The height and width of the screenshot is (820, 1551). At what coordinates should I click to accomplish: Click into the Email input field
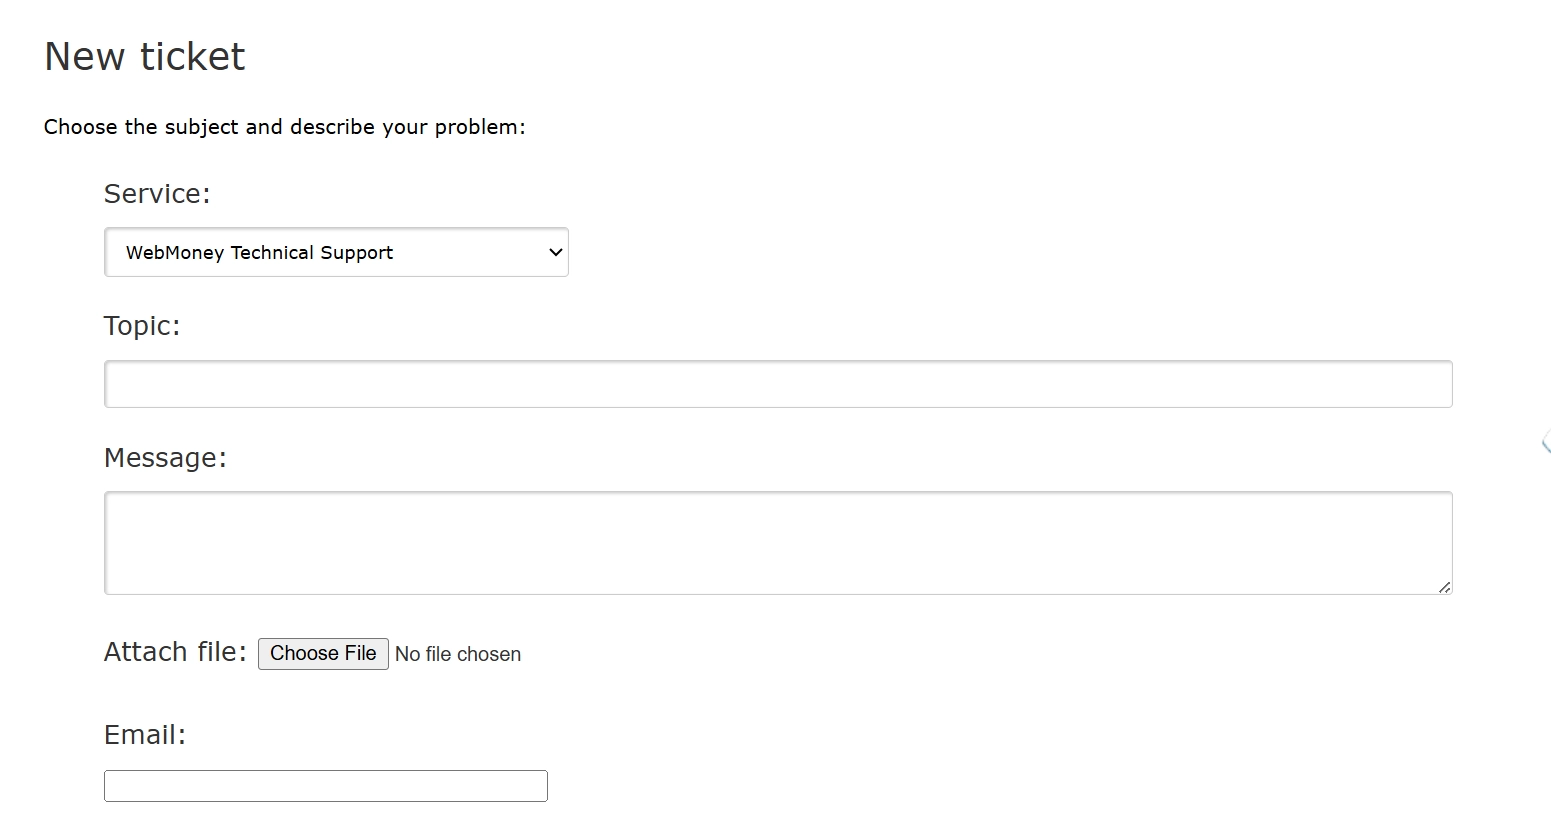326,786
